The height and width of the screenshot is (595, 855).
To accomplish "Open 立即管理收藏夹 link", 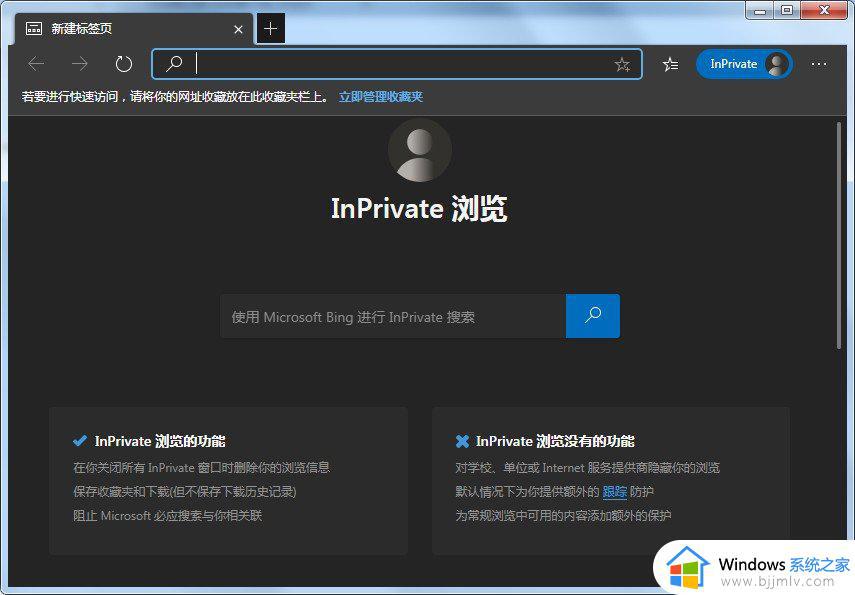I will click(381, 97).
